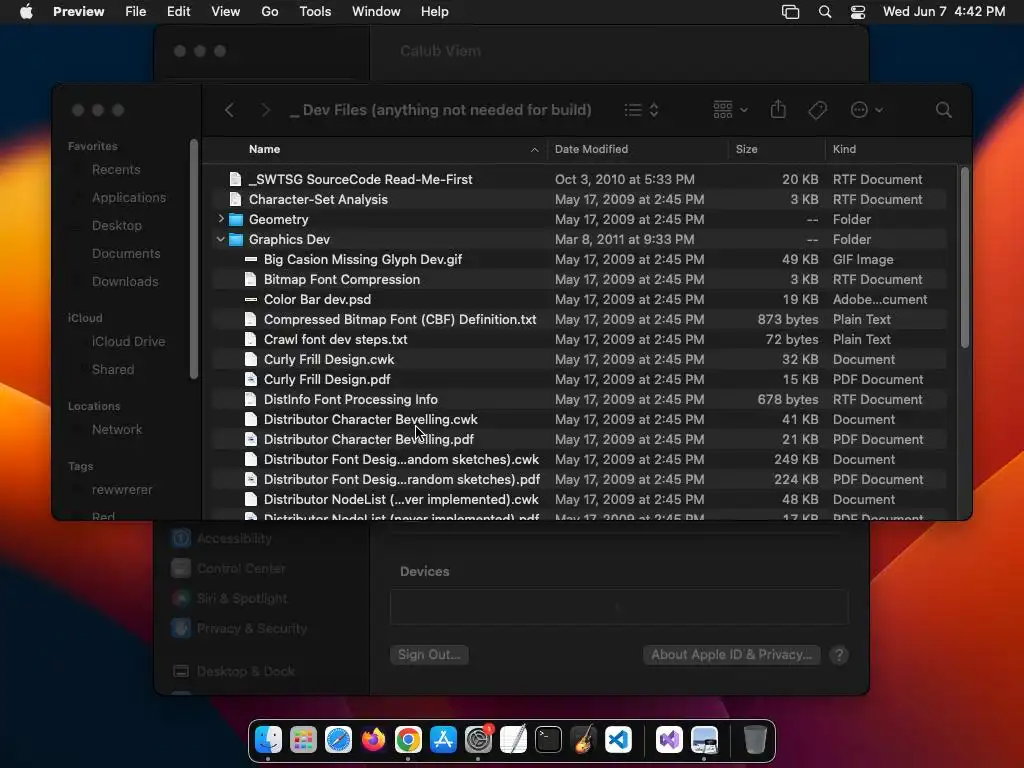Open Google Chrome from the Dock
The height and width of the screenshot is (768, 1024).
(x=408, y=740)
